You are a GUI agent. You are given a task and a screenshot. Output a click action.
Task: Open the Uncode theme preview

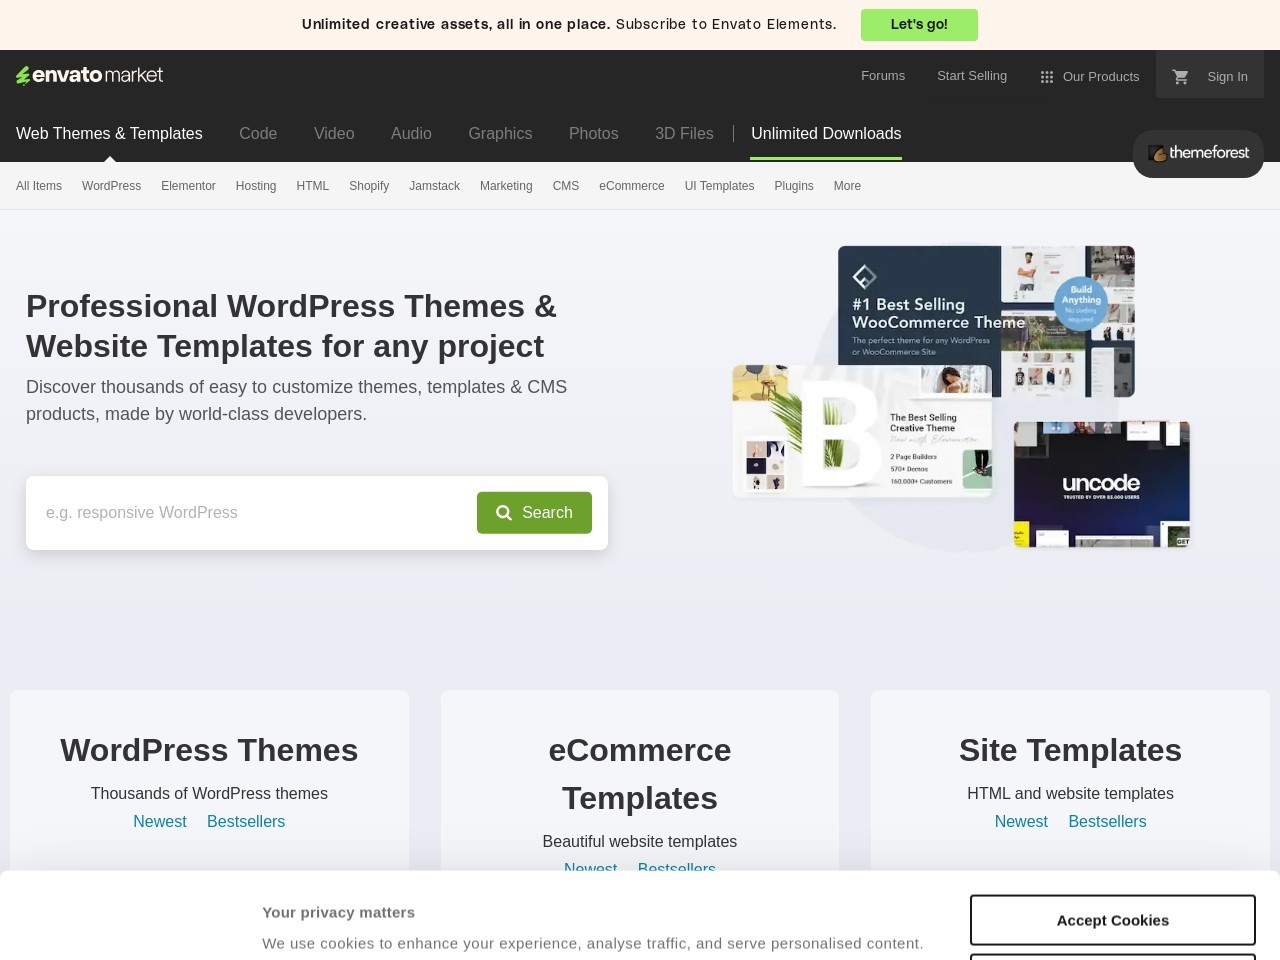click(1100, 484)
